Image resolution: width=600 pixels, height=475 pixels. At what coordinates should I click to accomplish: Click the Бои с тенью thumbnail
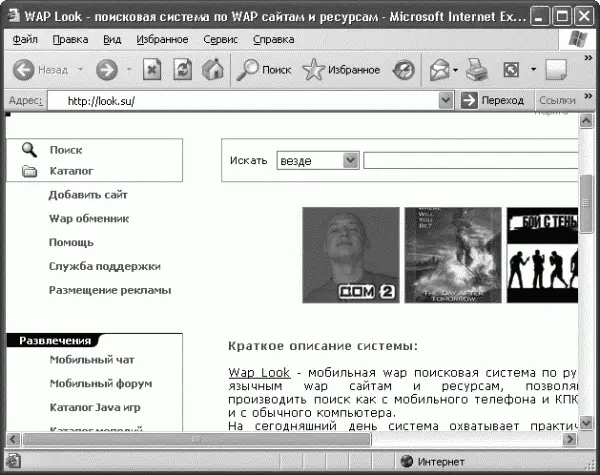(542, 255)
